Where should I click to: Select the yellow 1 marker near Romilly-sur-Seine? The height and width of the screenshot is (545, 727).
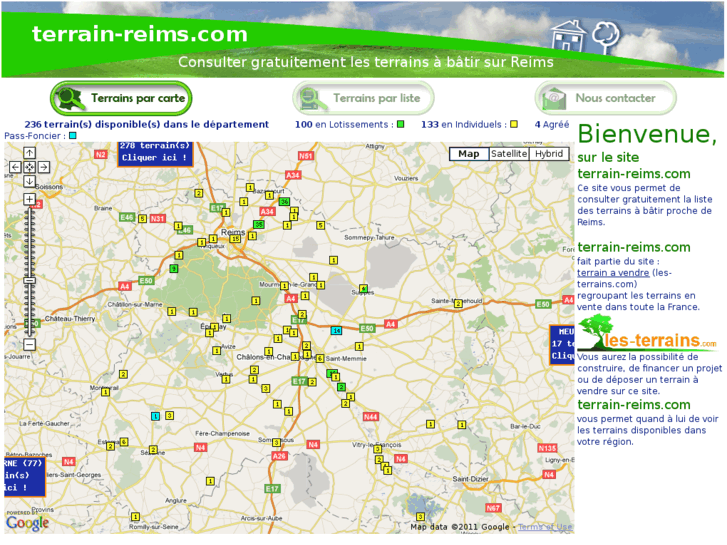point(135,517)
